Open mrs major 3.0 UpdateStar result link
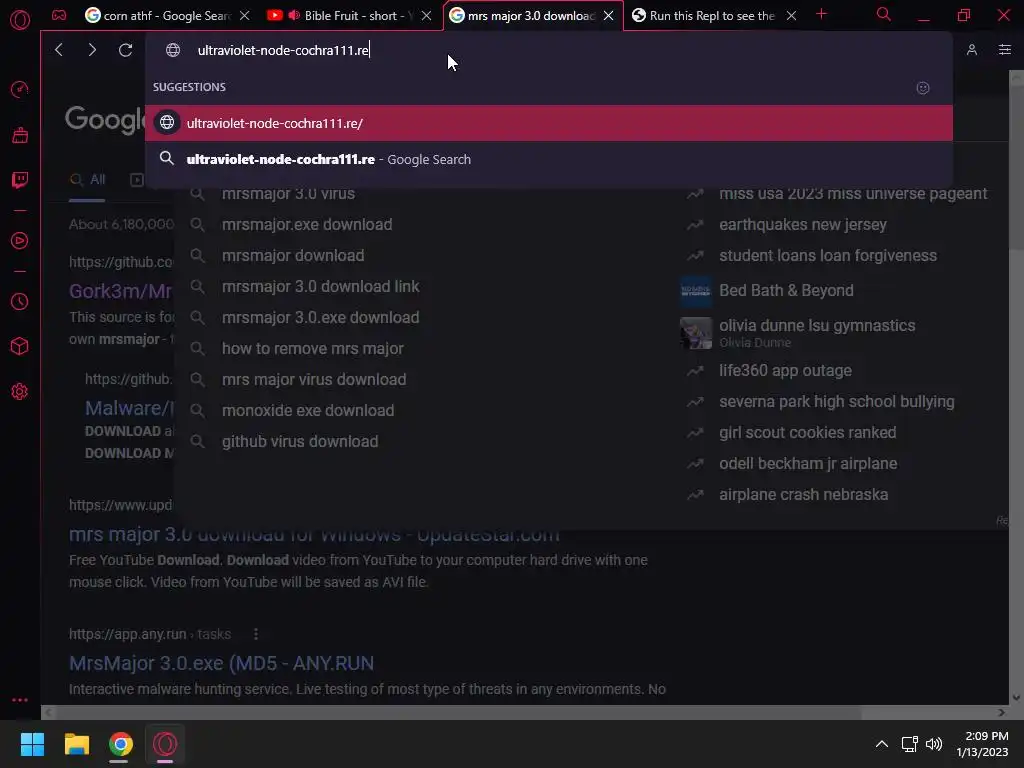 (314, 534)
